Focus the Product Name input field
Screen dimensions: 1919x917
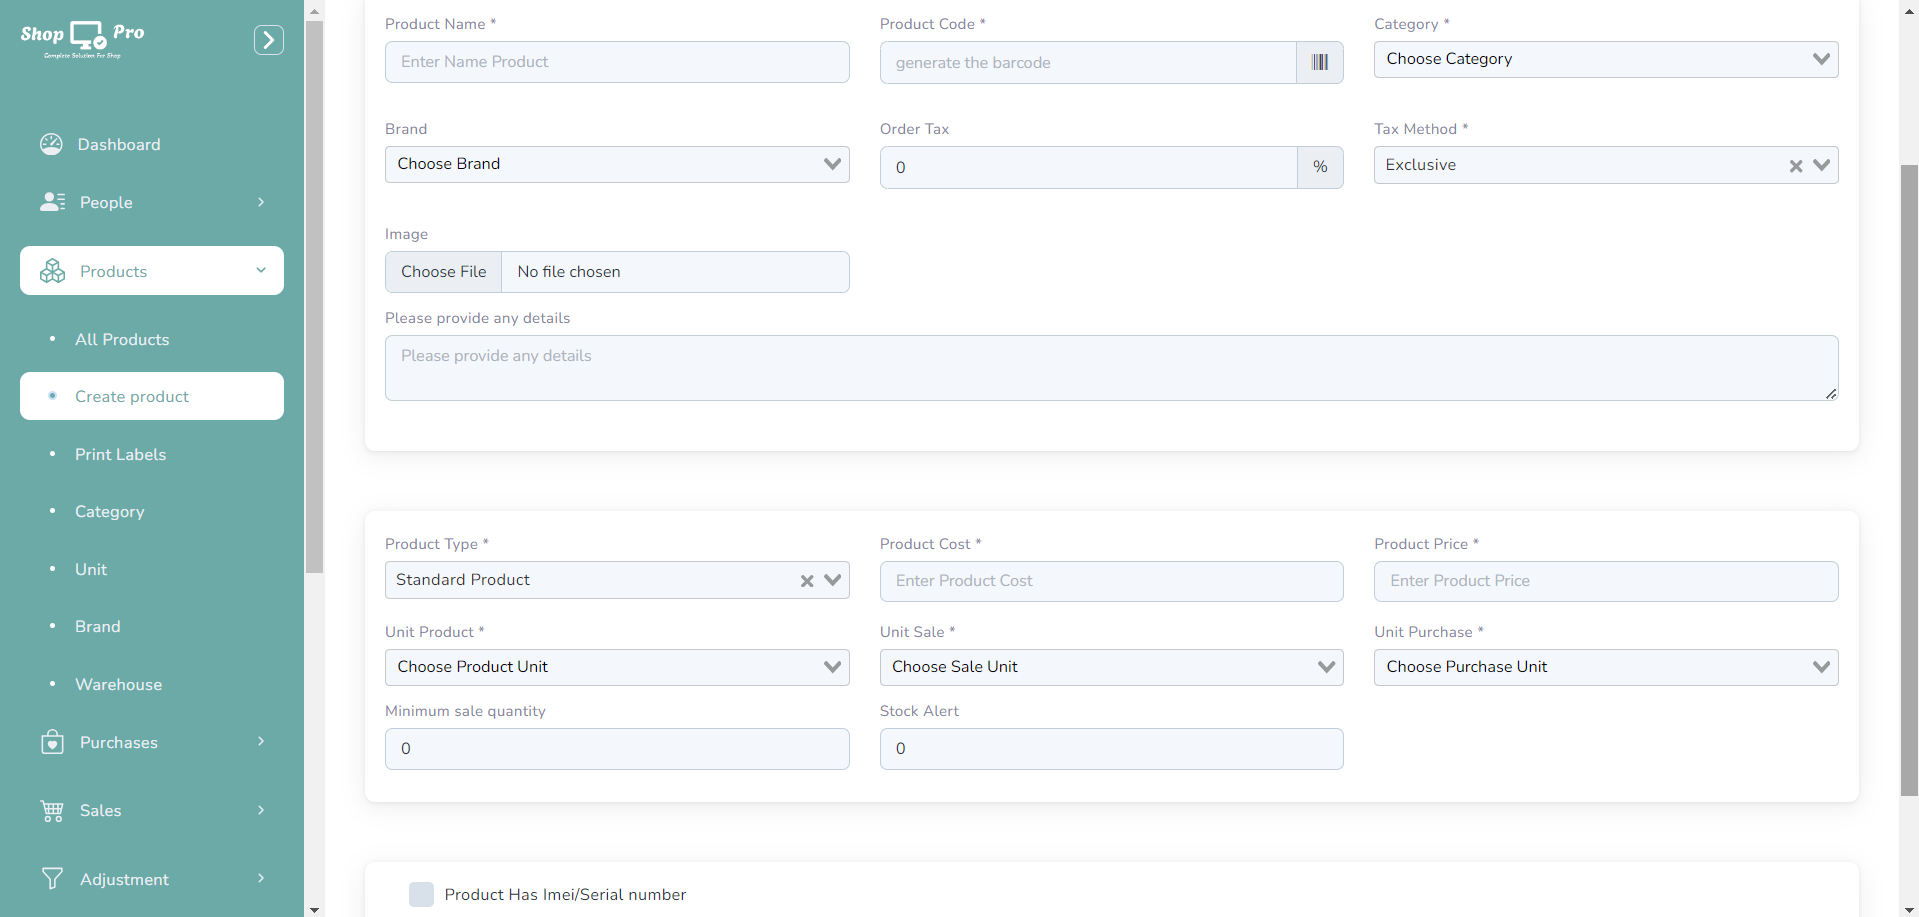tap(616, 62)
